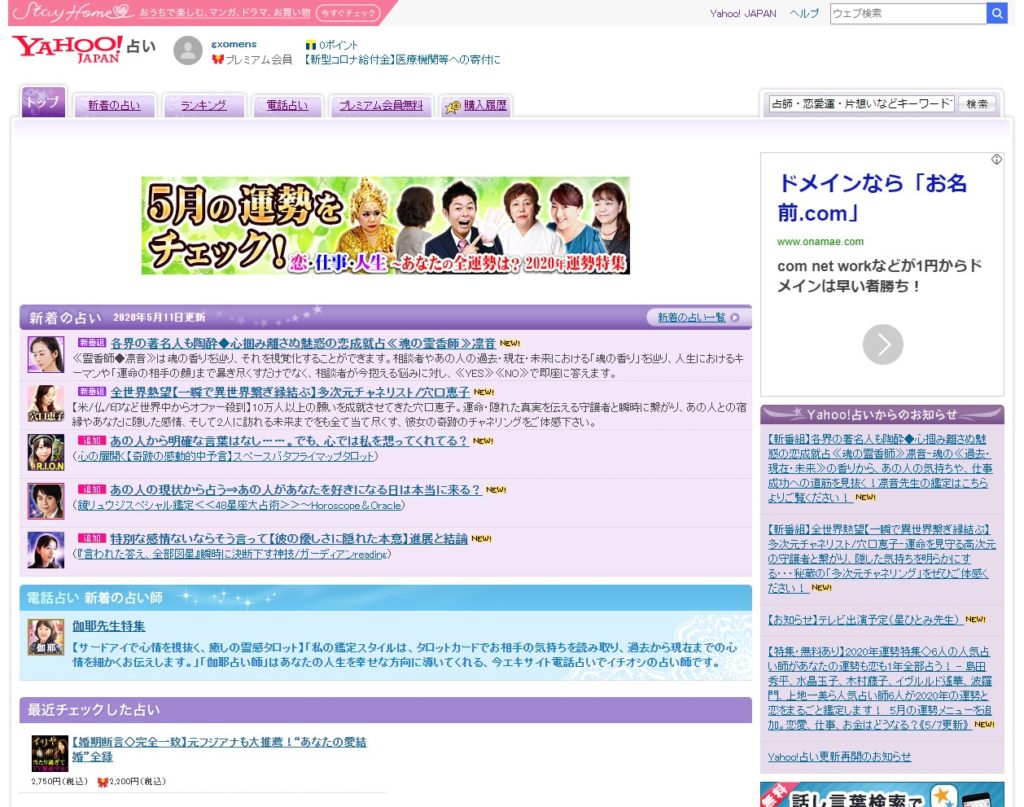Open スペースバタフライマップタロット link
The height and width of the screenshot is (807, 1024).
click(226, 456)
